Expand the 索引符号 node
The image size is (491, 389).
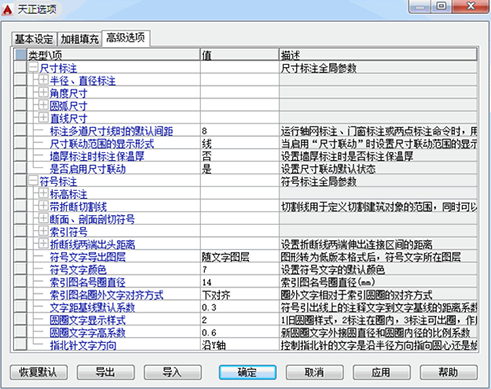pyautogui.click(x=43, y=231)
